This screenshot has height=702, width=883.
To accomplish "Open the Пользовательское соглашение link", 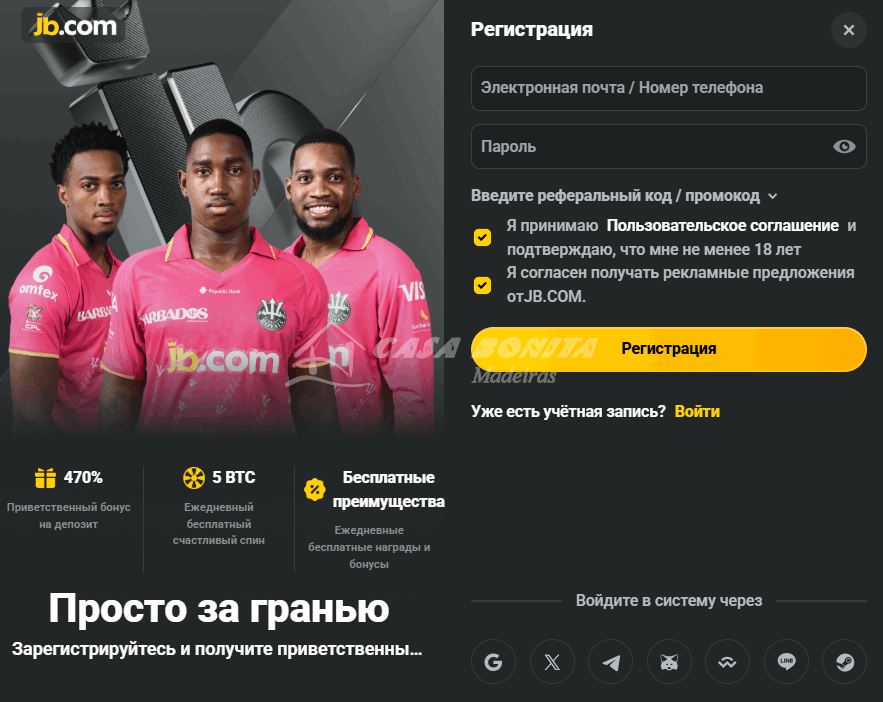I will point(723,226).
